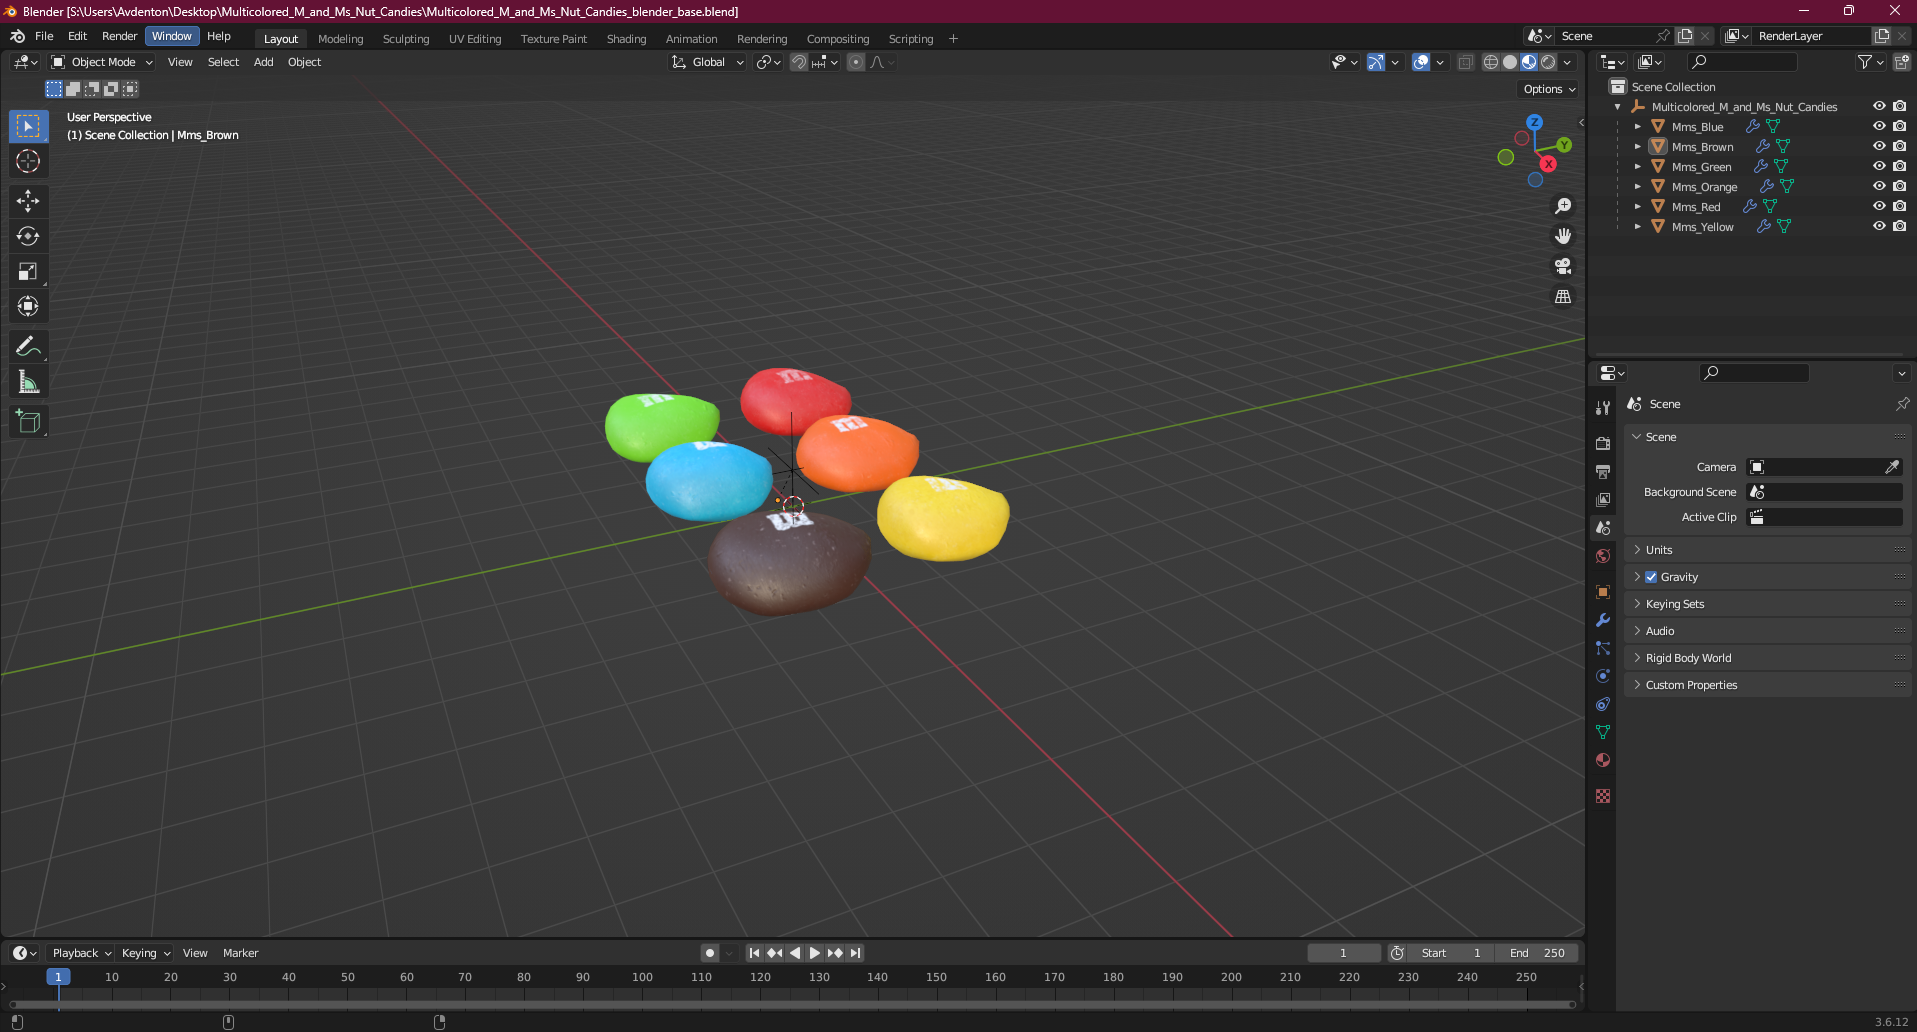The height and width of the screenshot is (1032, 1917).
Task: Uncheck the Gravity checkbox
Action: pyautogui.click(x=1651, y=577)
